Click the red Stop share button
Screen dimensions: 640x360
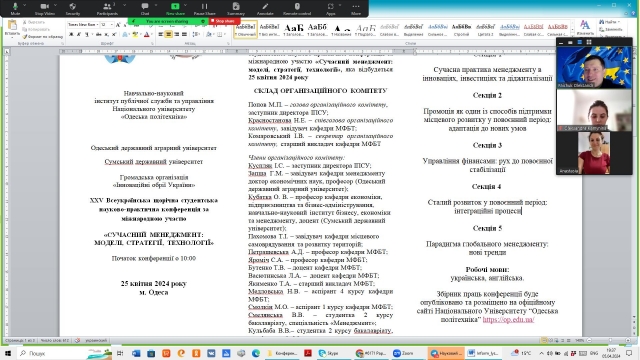point(224,21)
